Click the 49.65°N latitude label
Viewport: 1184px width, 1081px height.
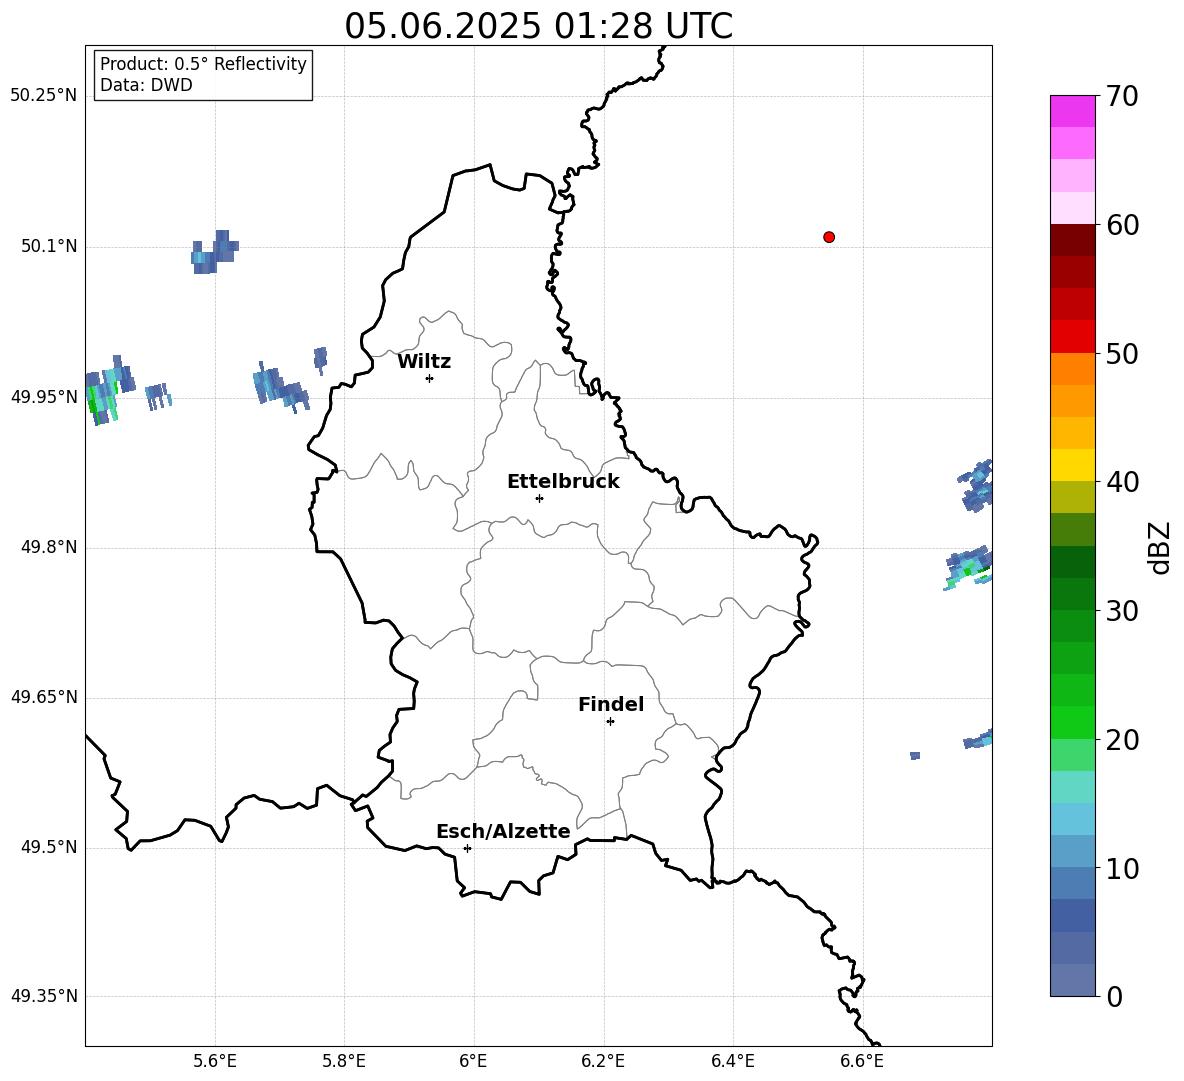pyautogui.click(x=43, y=697)
